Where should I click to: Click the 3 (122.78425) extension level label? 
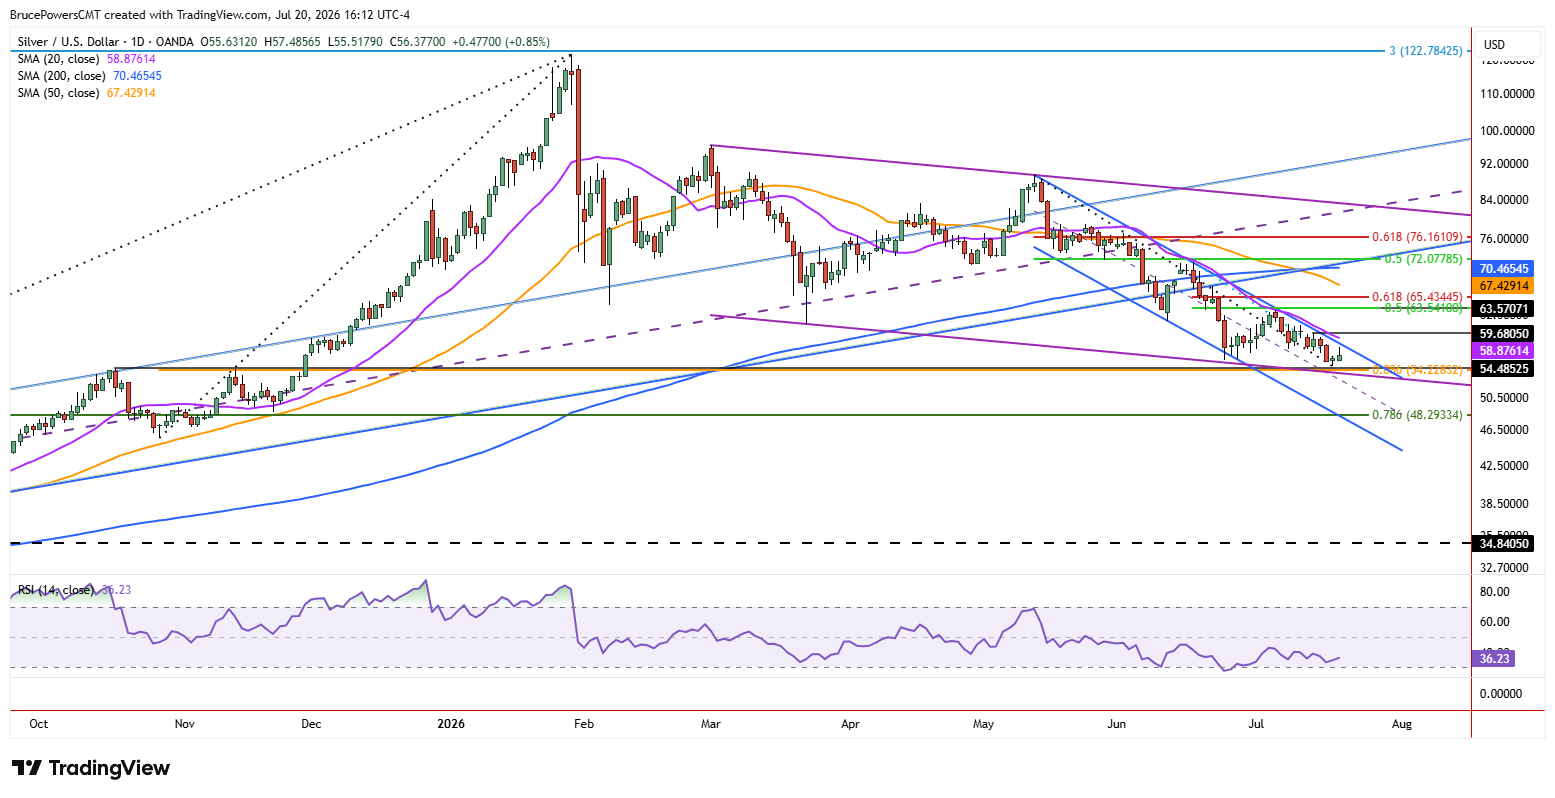click(1426, 50)
